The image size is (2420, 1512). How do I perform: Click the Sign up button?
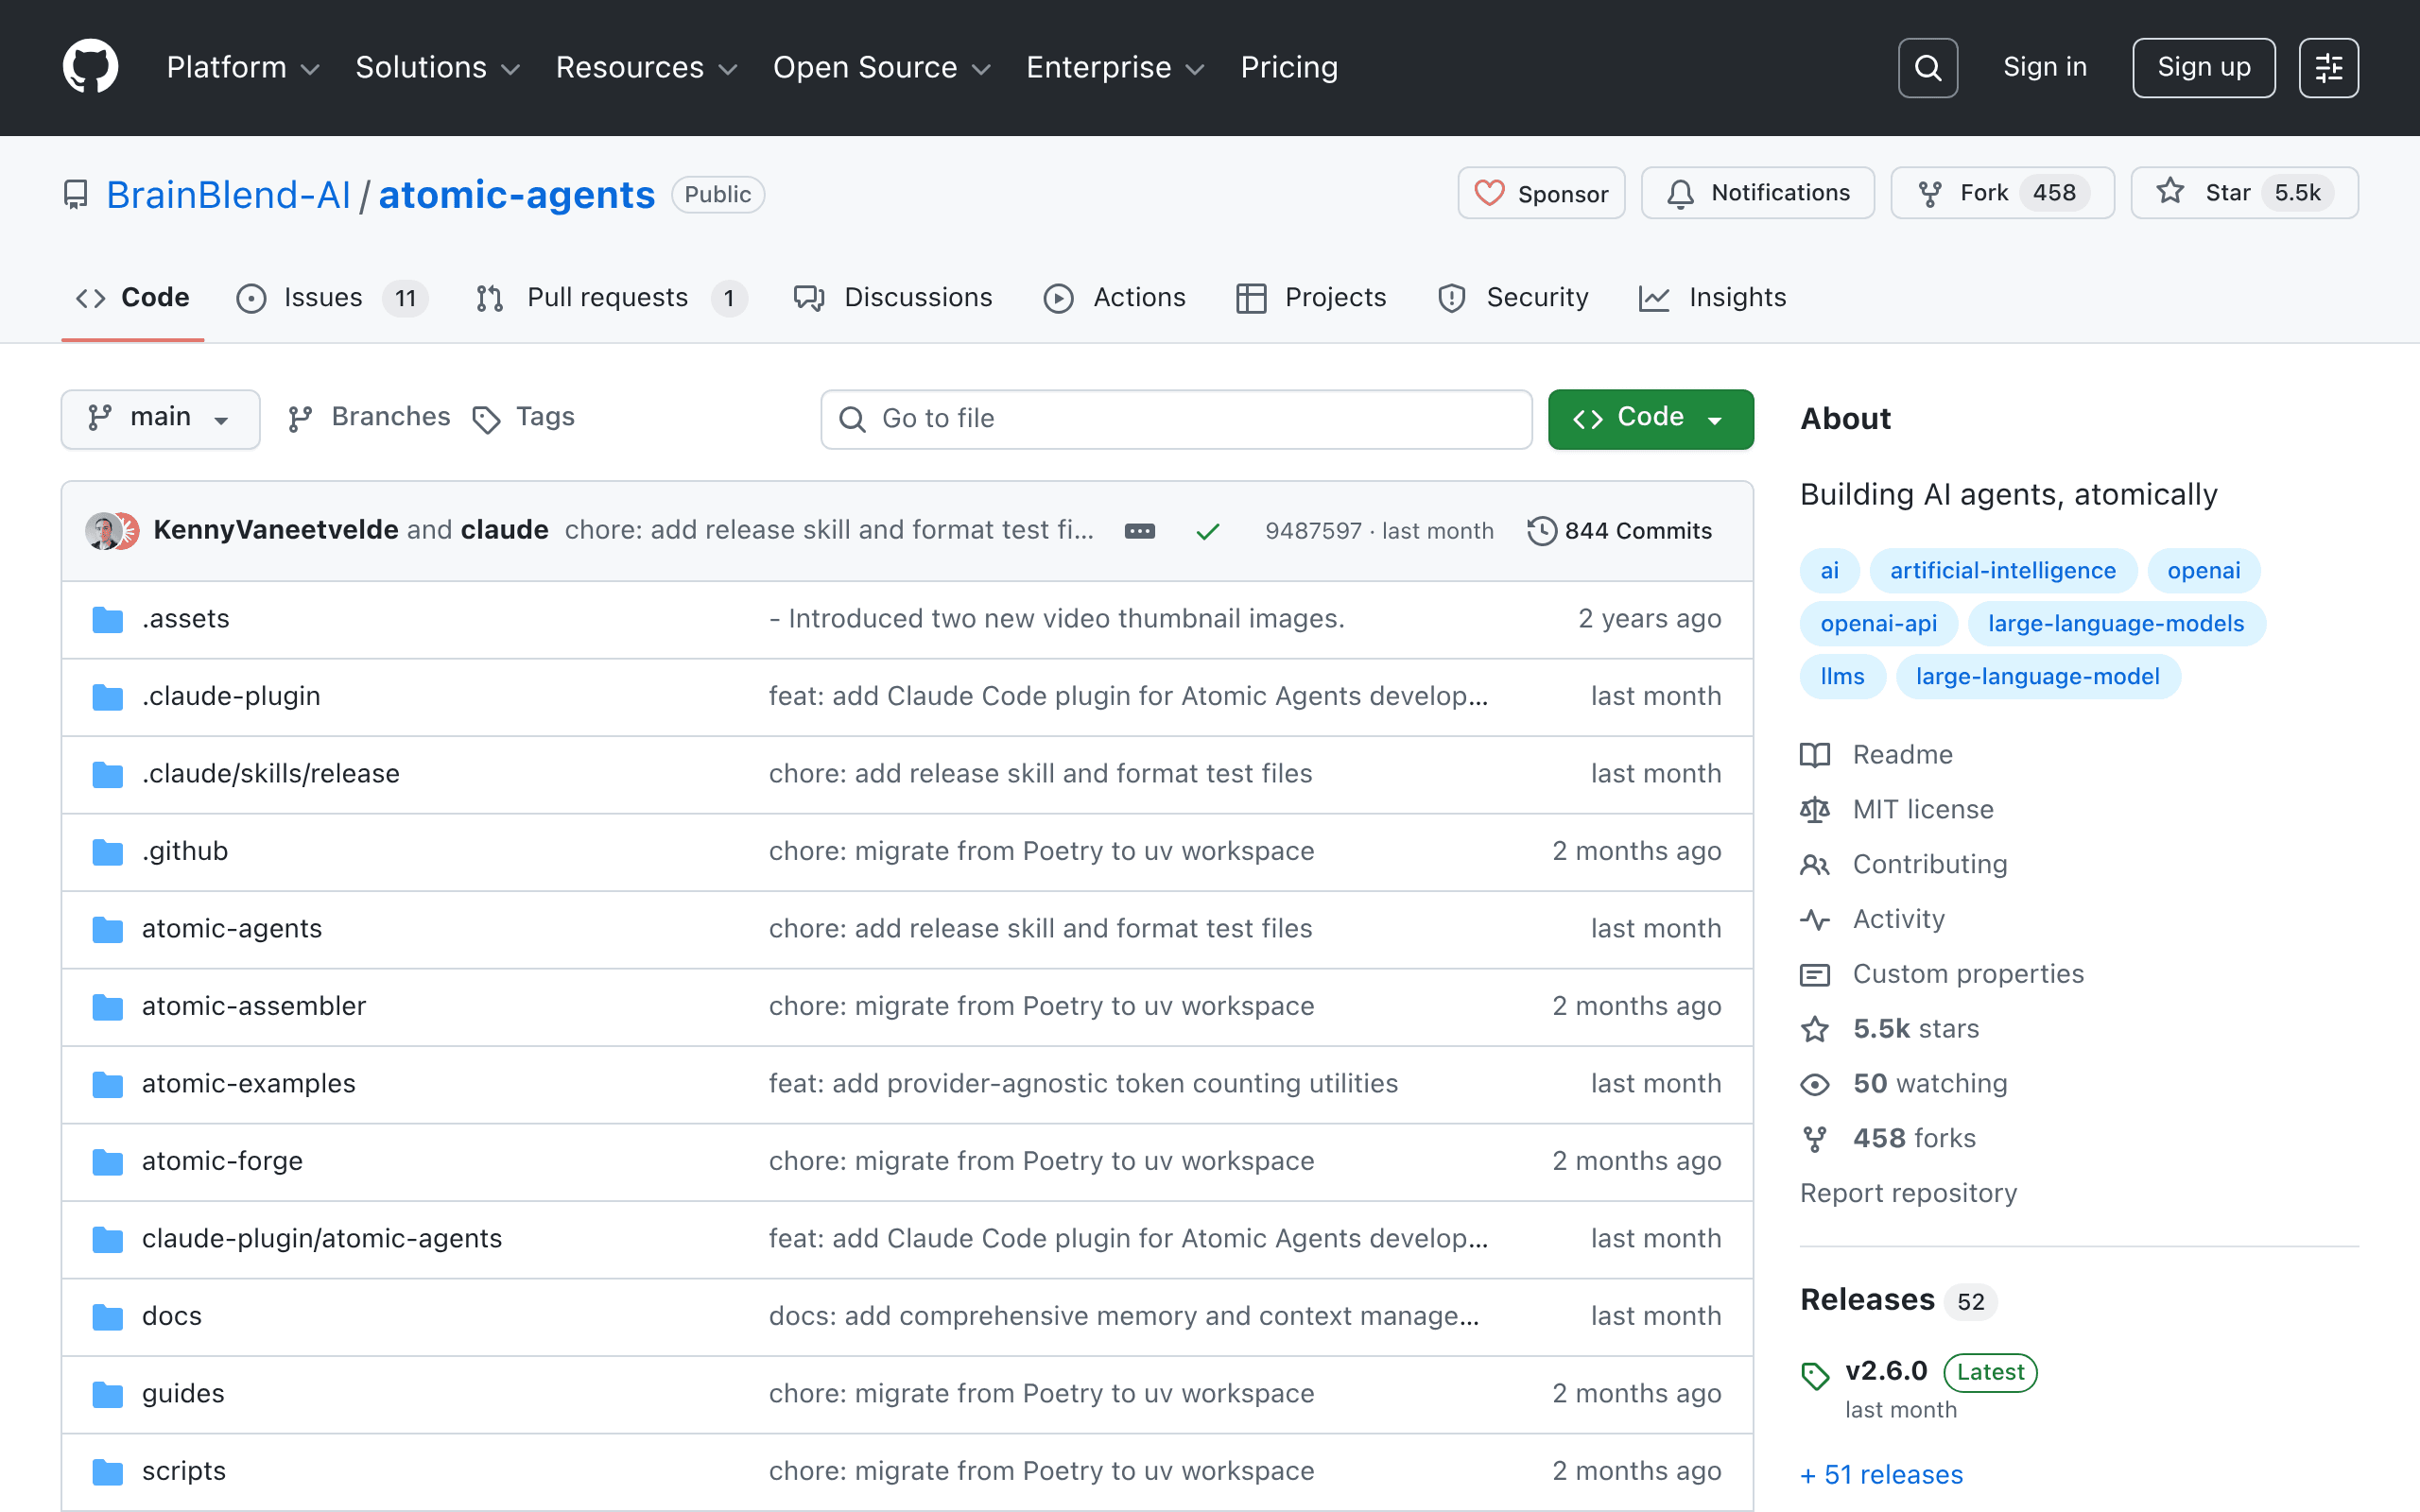click(x=2203, y=68)
